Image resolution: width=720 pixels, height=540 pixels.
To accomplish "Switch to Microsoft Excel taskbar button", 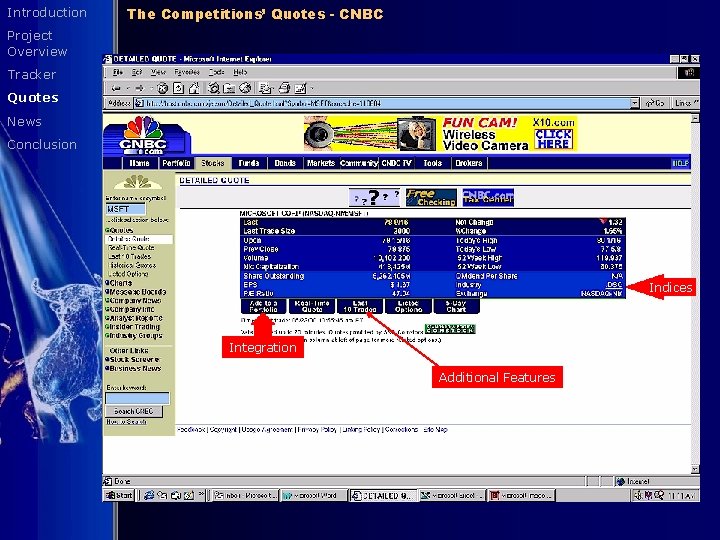I will (452, 495).
